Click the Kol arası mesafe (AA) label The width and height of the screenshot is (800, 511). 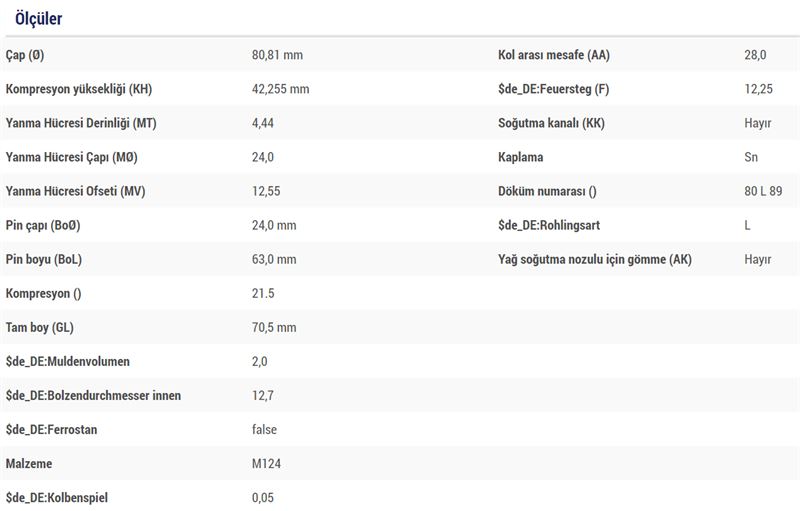point(554,55)
